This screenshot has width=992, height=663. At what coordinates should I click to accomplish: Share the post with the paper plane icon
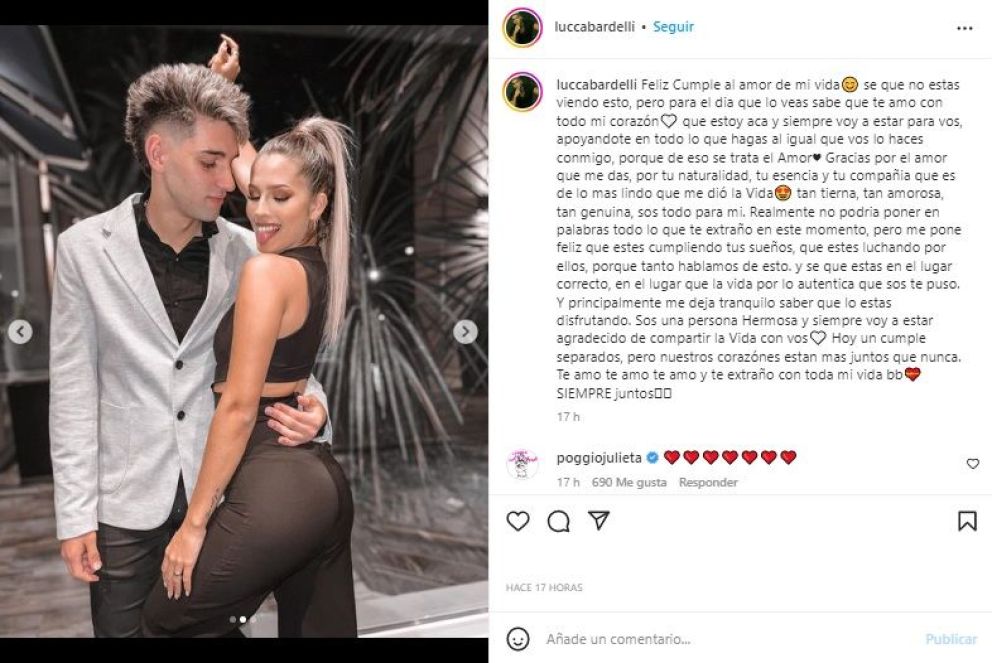click(x=598, y=520)
